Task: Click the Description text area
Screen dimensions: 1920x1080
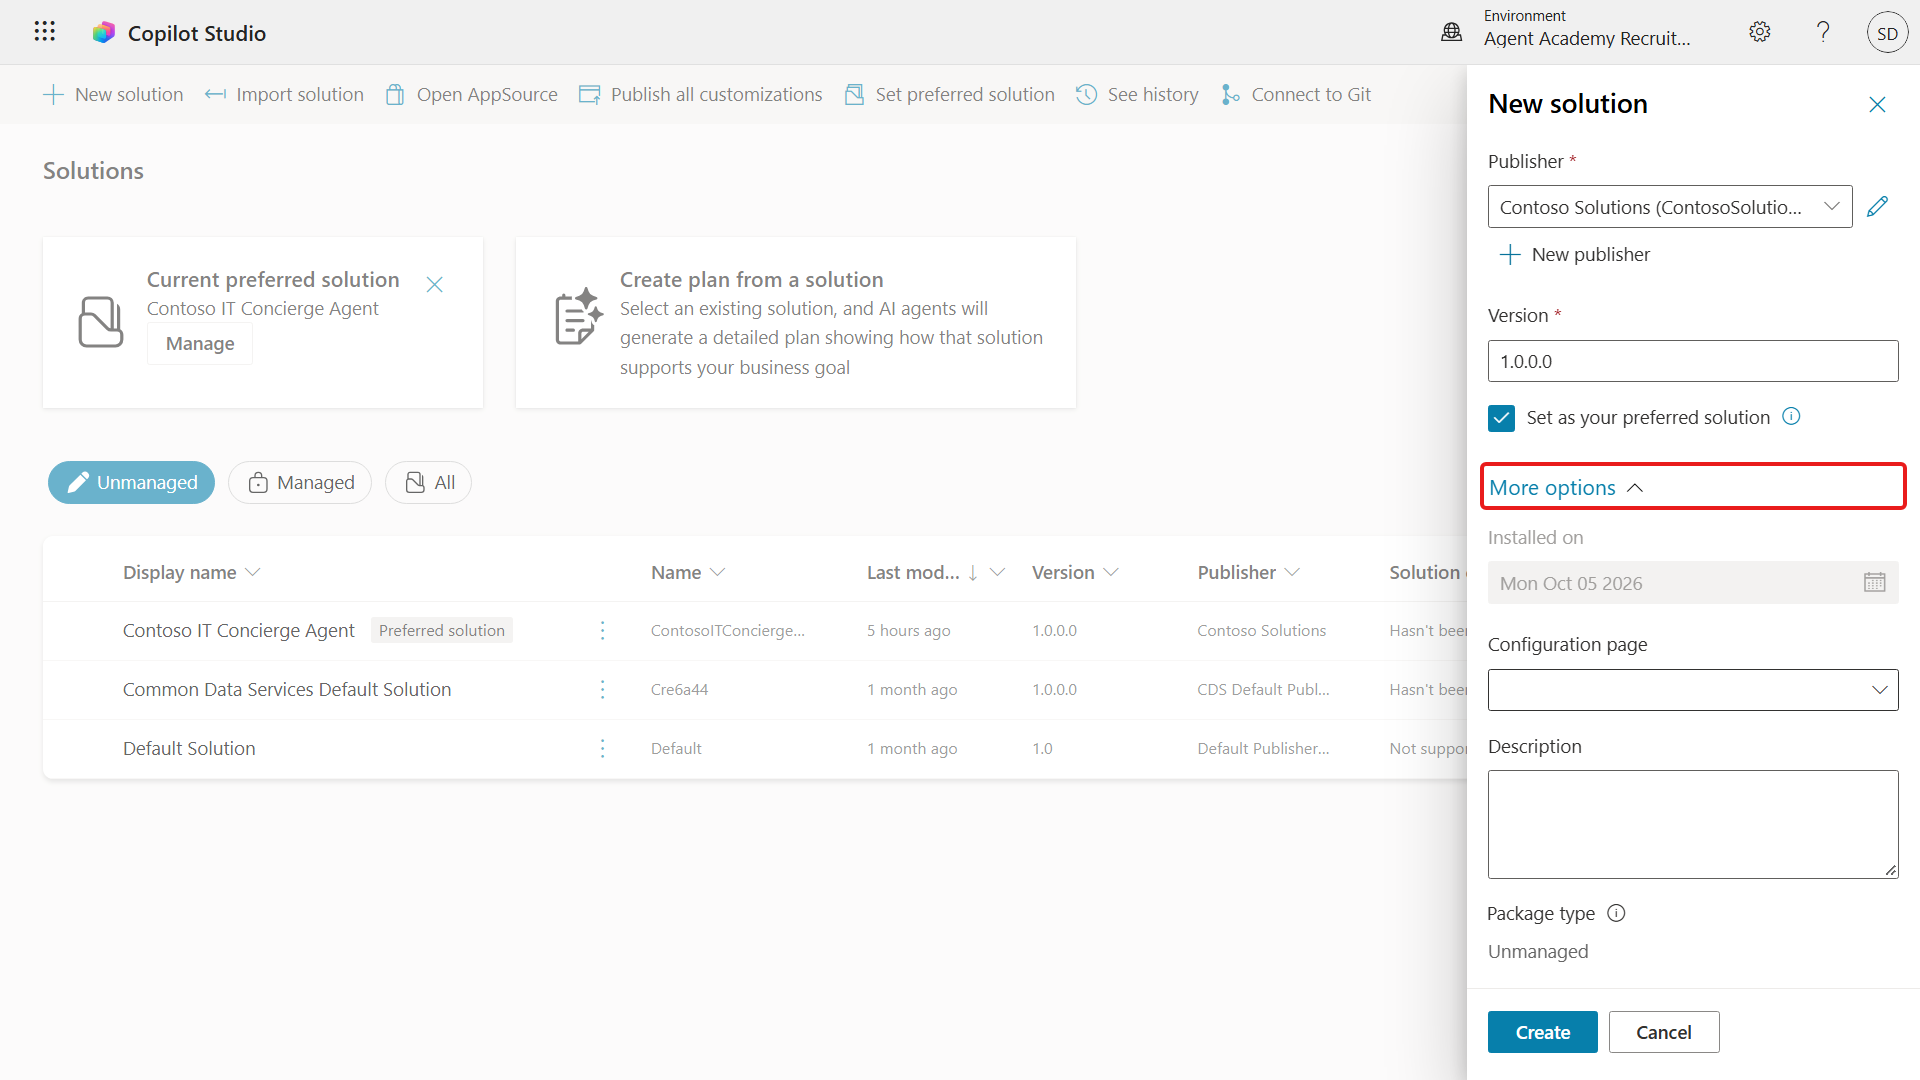Action: pyautogui.click(x=1692, y=824)
